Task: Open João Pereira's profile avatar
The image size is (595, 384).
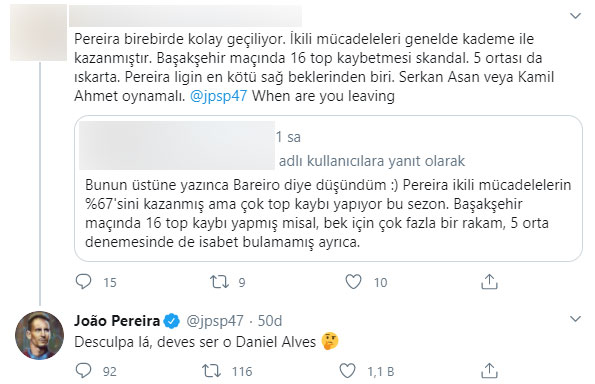Action: click(x=39, y=335)
